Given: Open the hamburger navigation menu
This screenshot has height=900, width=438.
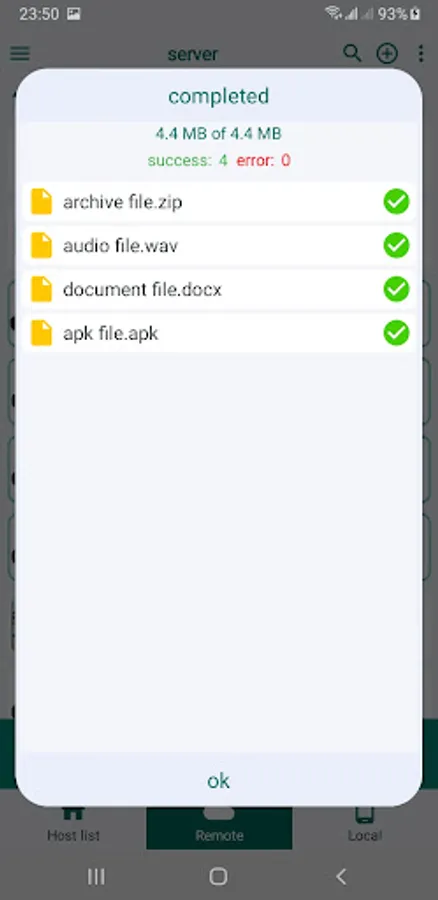Looking at the screenshot, I should coord(20,54).
